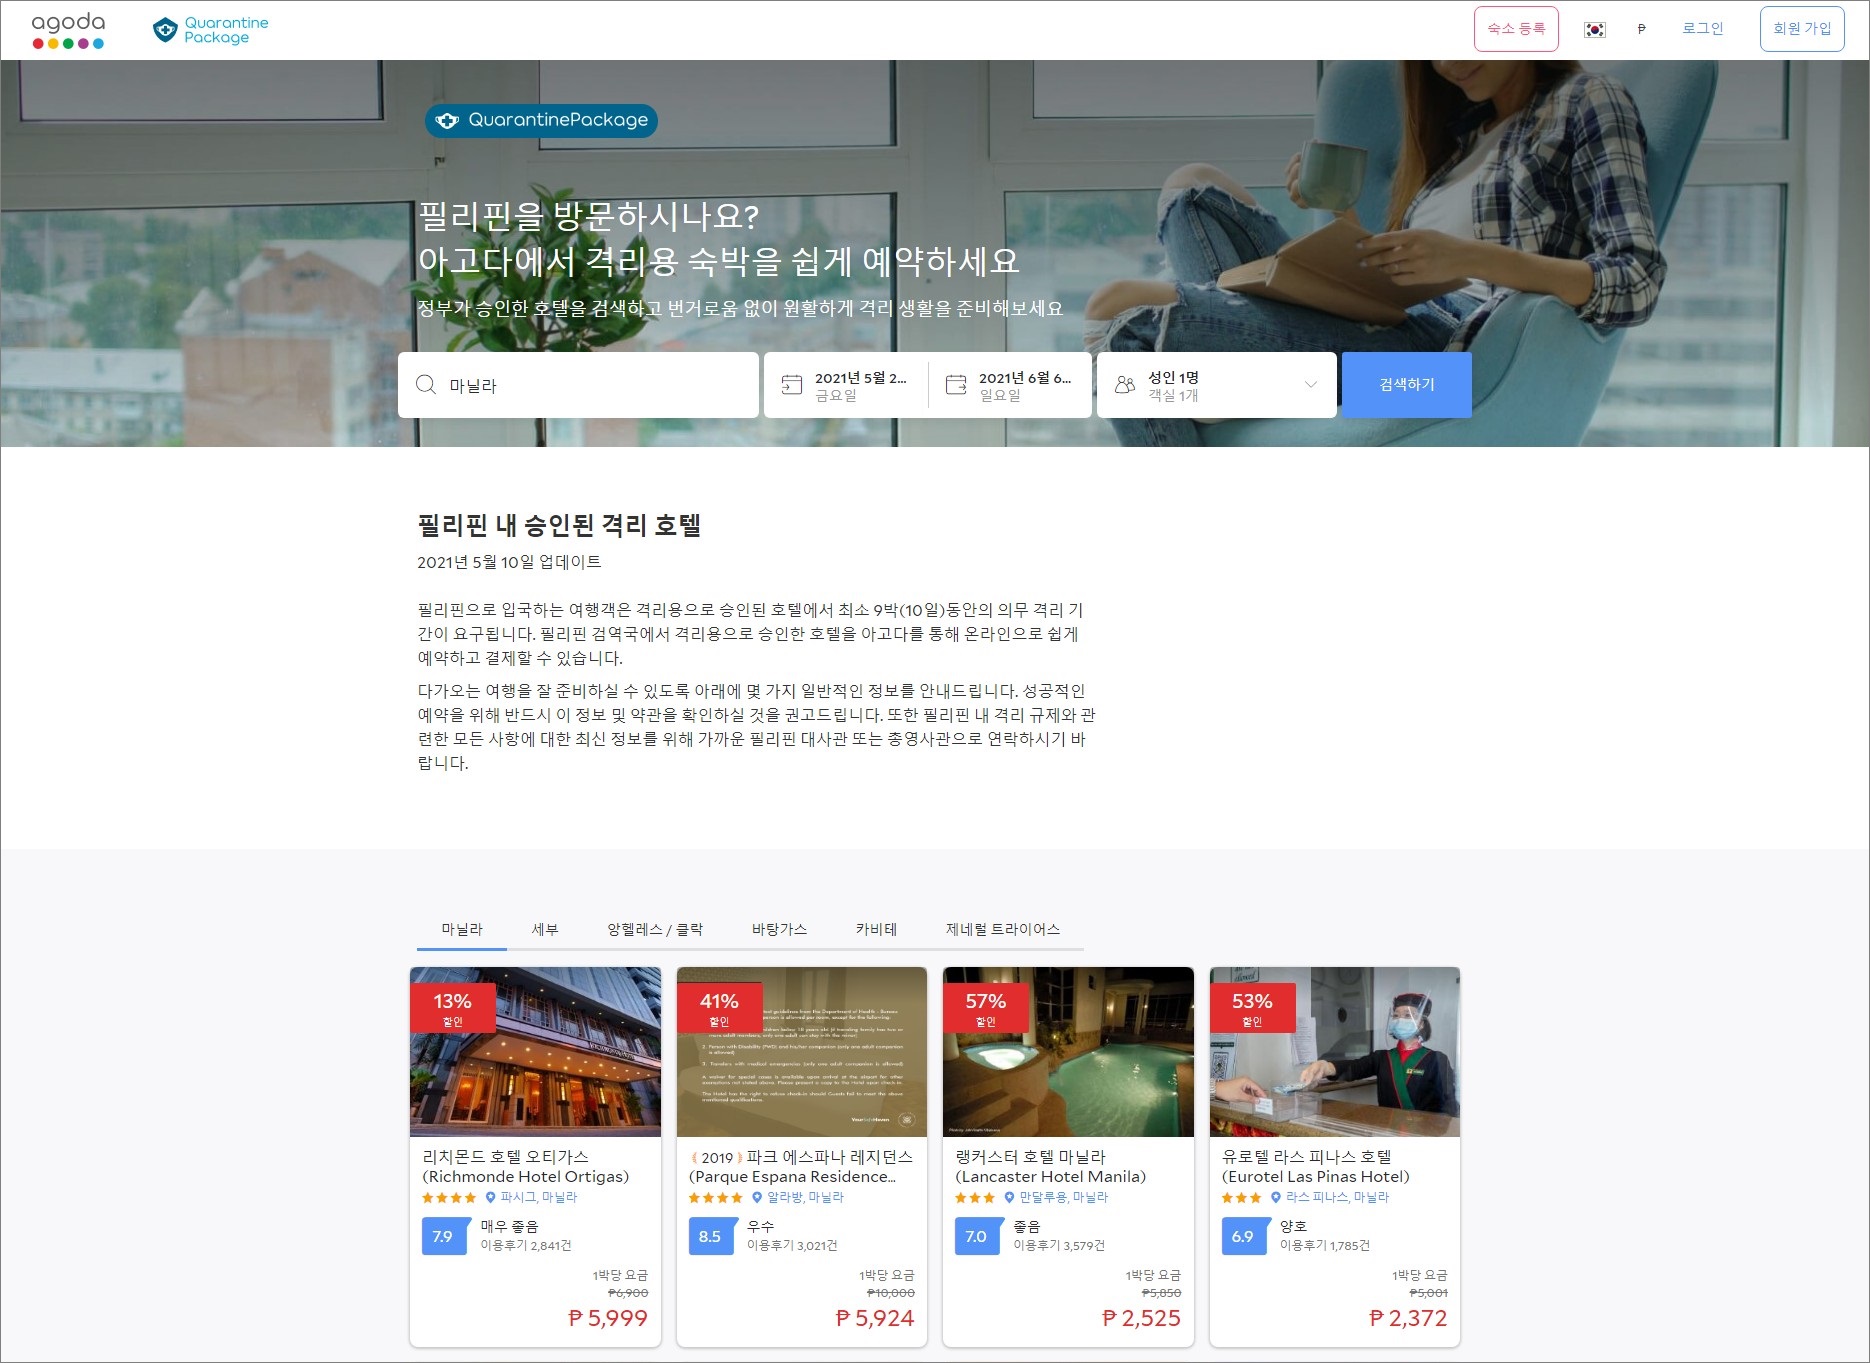Select the 바탕가스 tab
Screen dimensions: 1870x1363
coord(779,929)
